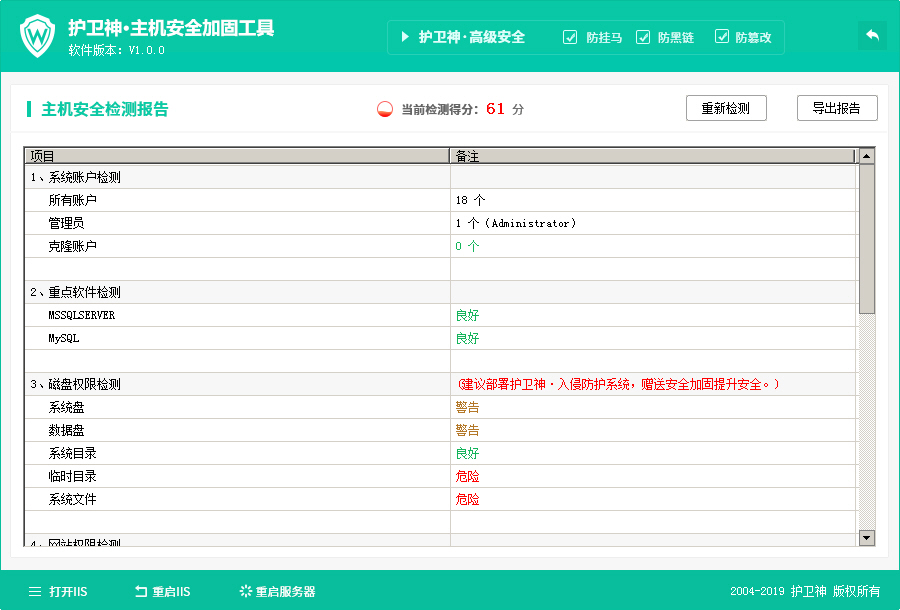Select the 系统盘 row
Image resolution: width=900 pixels, height=610 pixels.
pos(441,407)
